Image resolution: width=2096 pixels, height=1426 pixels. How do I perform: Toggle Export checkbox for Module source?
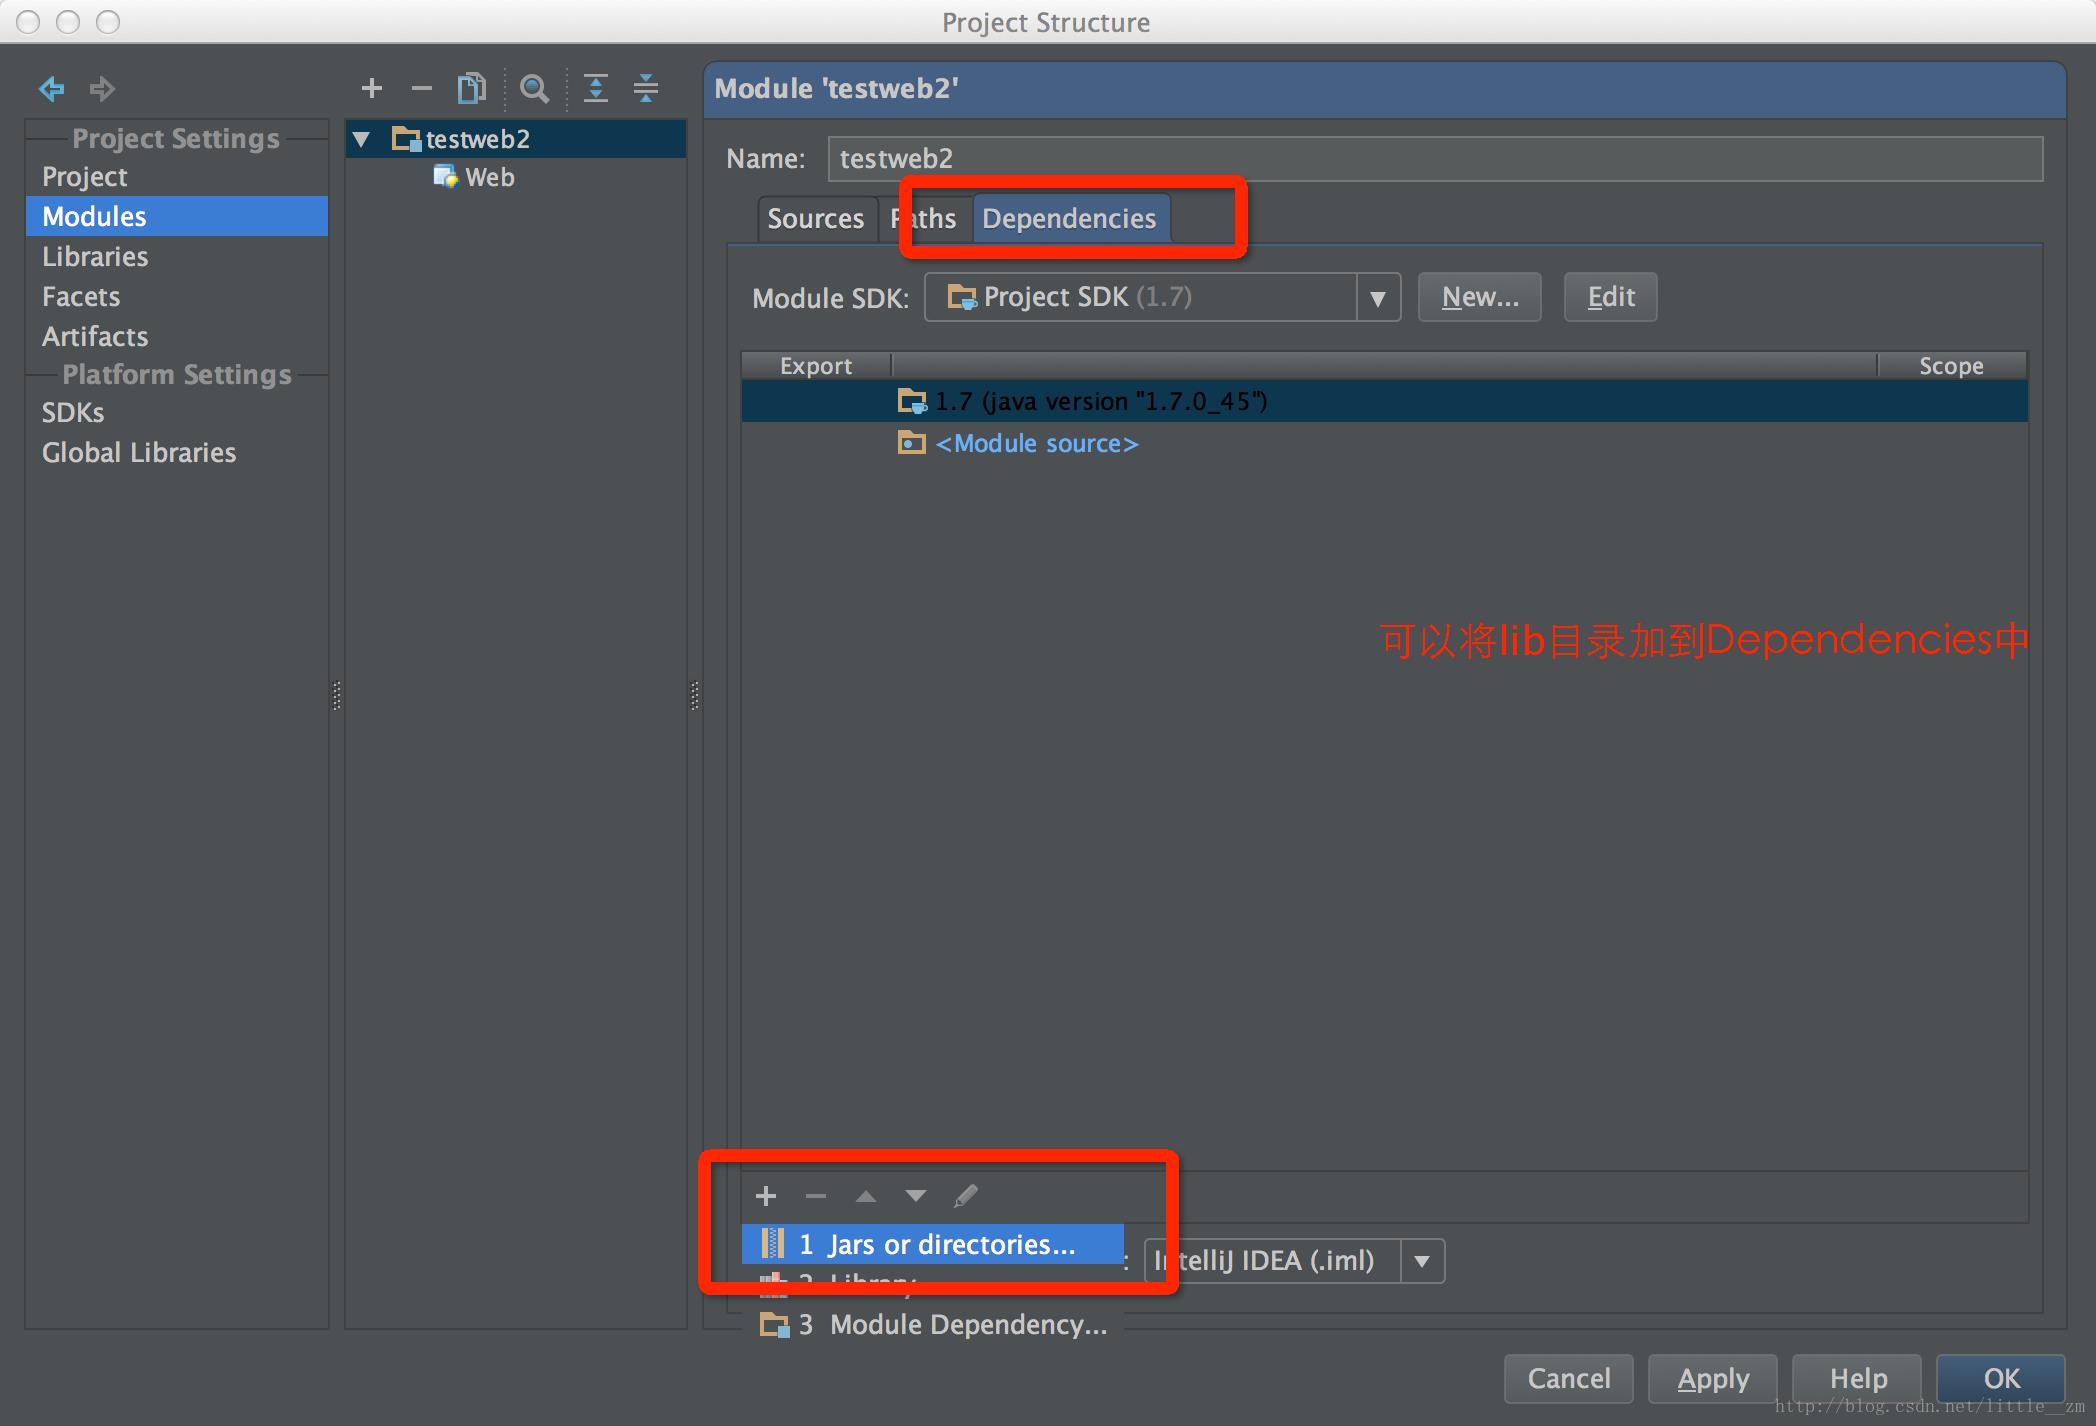pyautogui.click(x=815, y=442)
